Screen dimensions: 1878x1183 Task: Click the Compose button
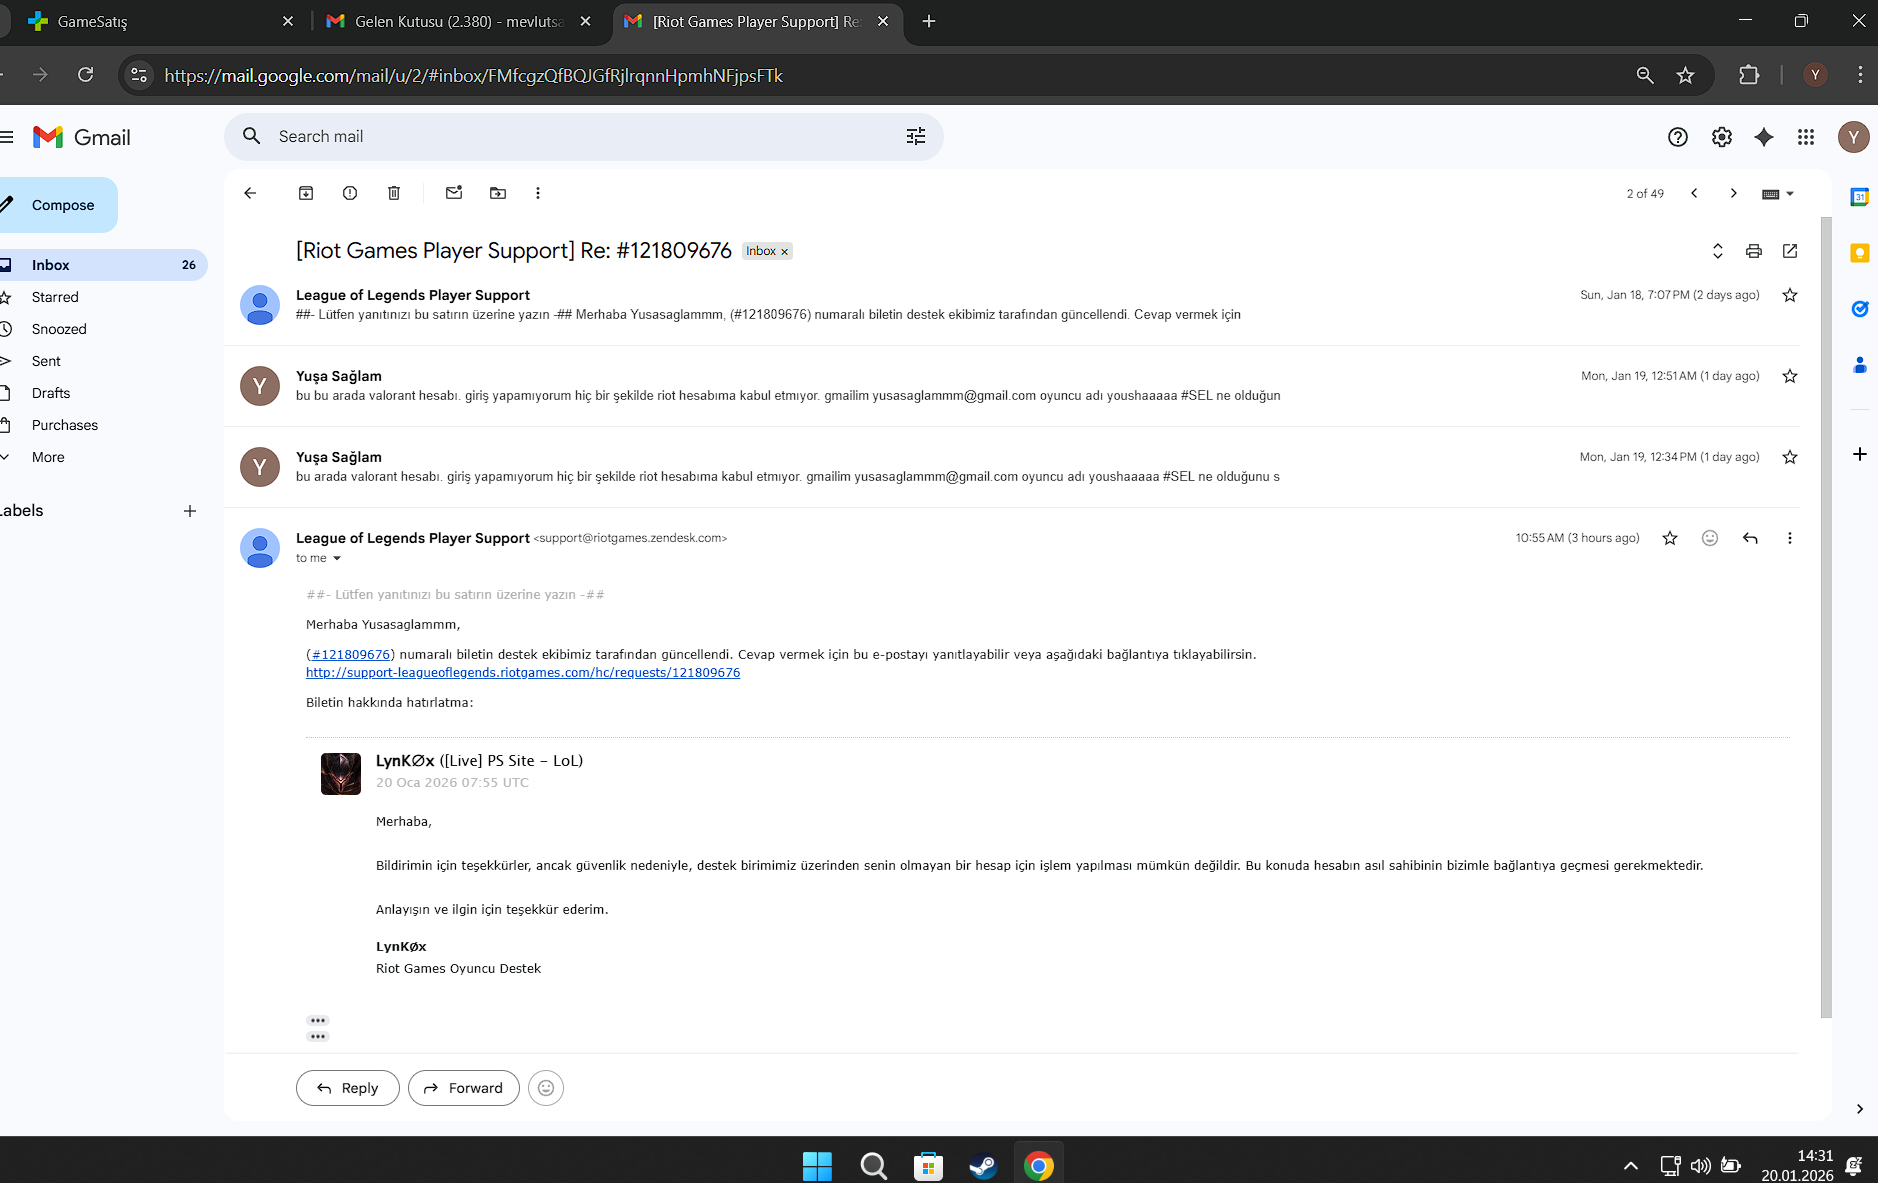point(58,205)
